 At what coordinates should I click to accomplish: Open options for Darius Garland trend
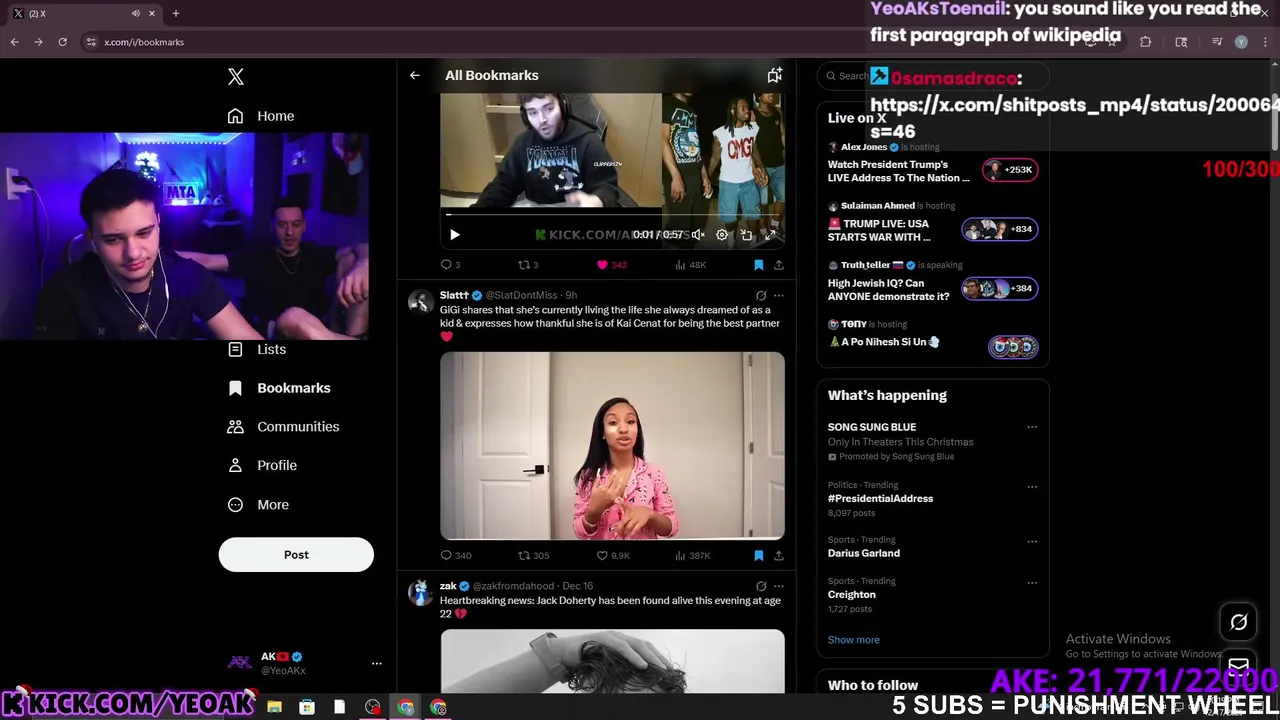pyautogui.click(x=1032, y=542)
